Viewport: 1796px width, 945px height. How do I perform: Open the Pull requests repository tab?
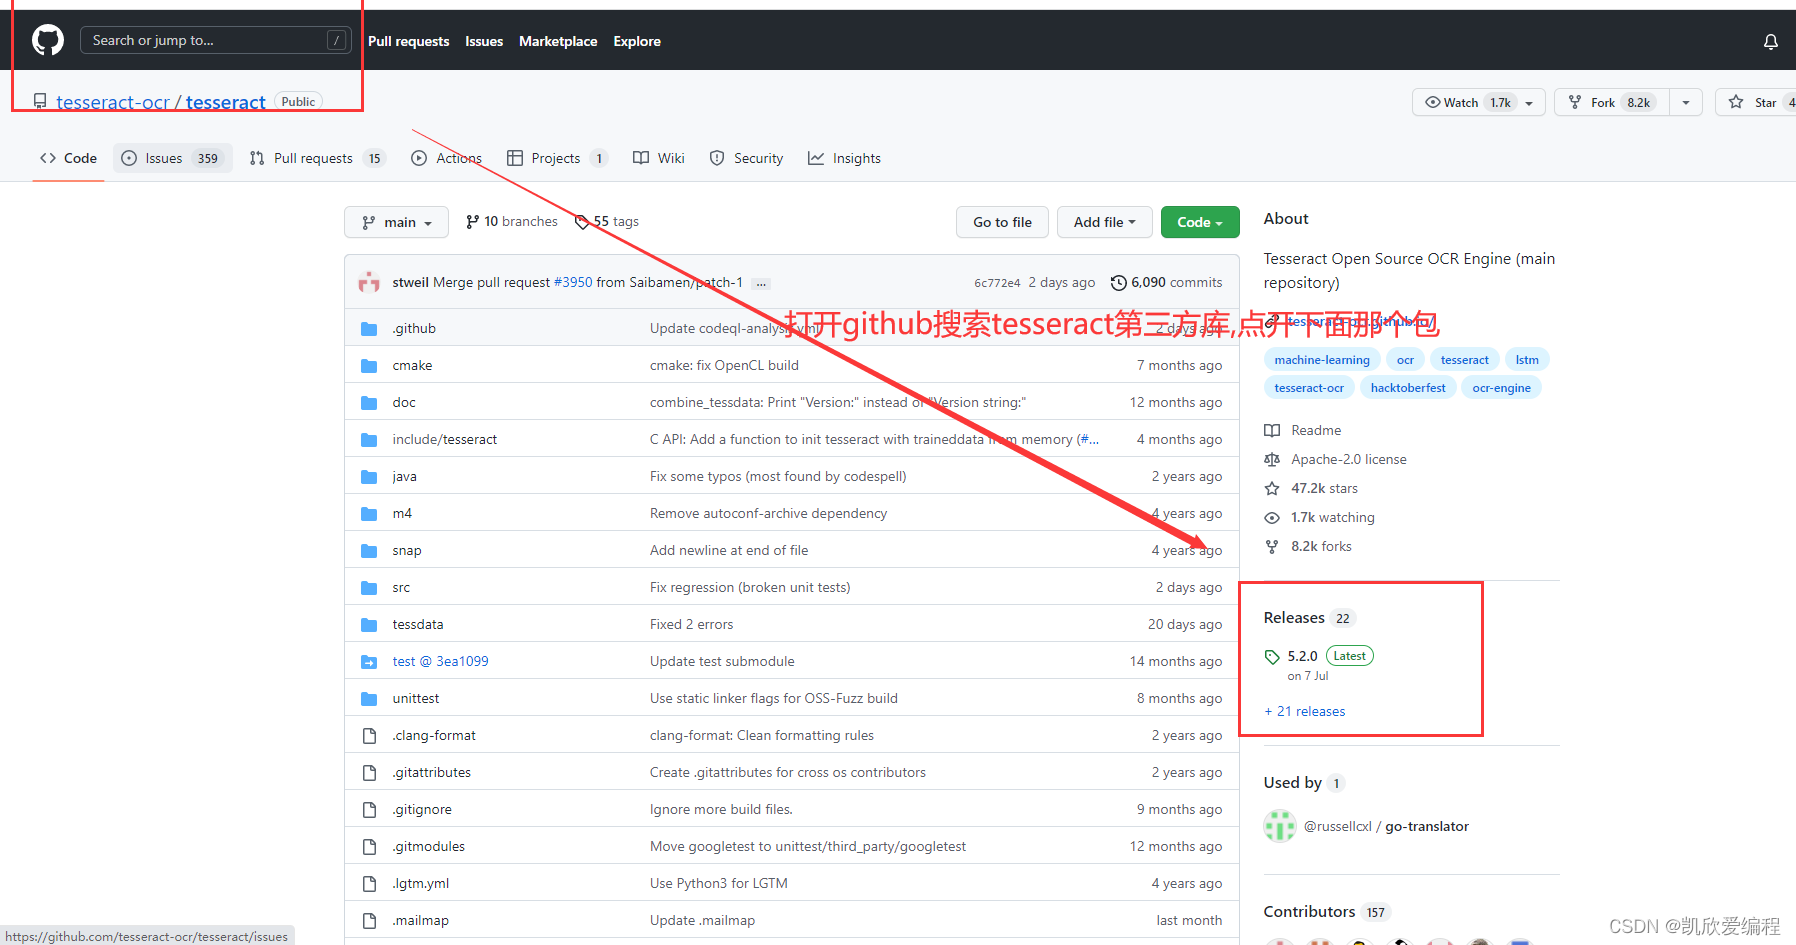(x=316, y=158)
